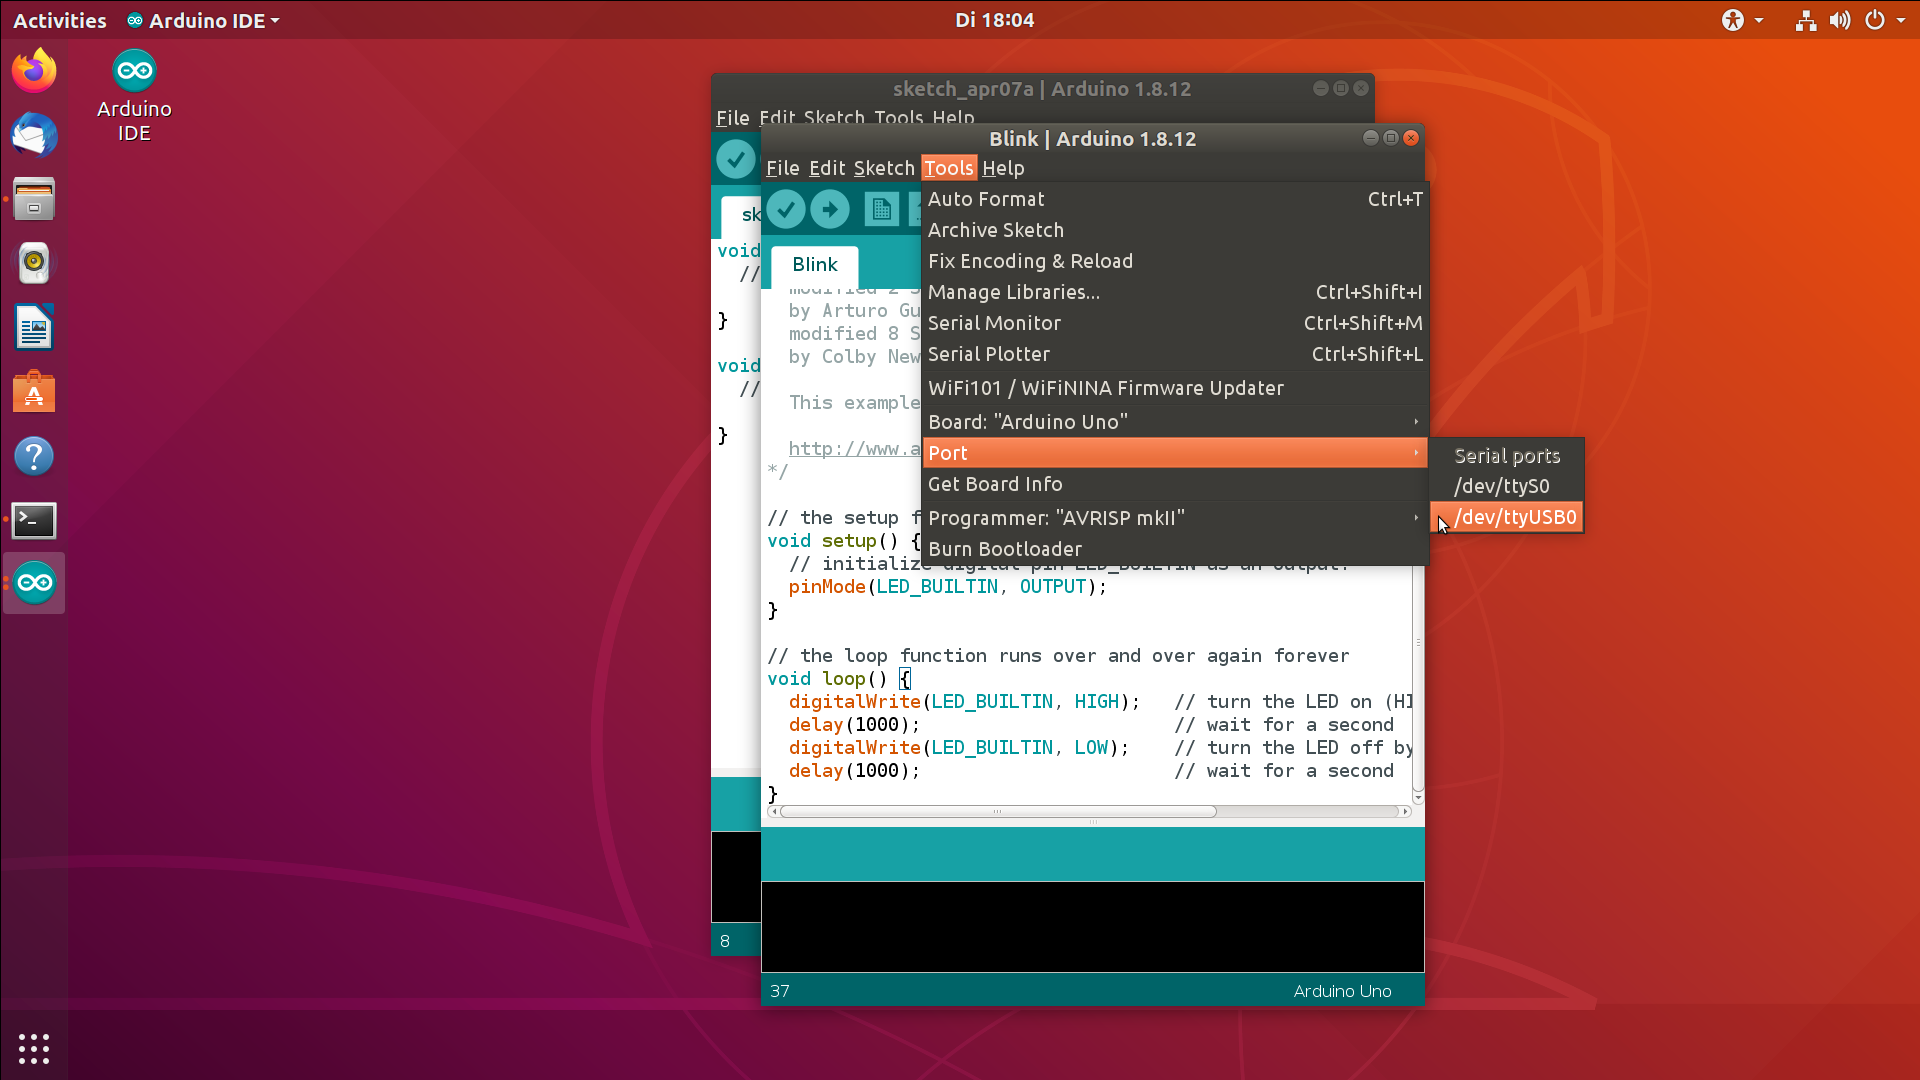Select /dev/ttyUSB0 serial port
1920x1080 pixels.
pos(1507,517)
